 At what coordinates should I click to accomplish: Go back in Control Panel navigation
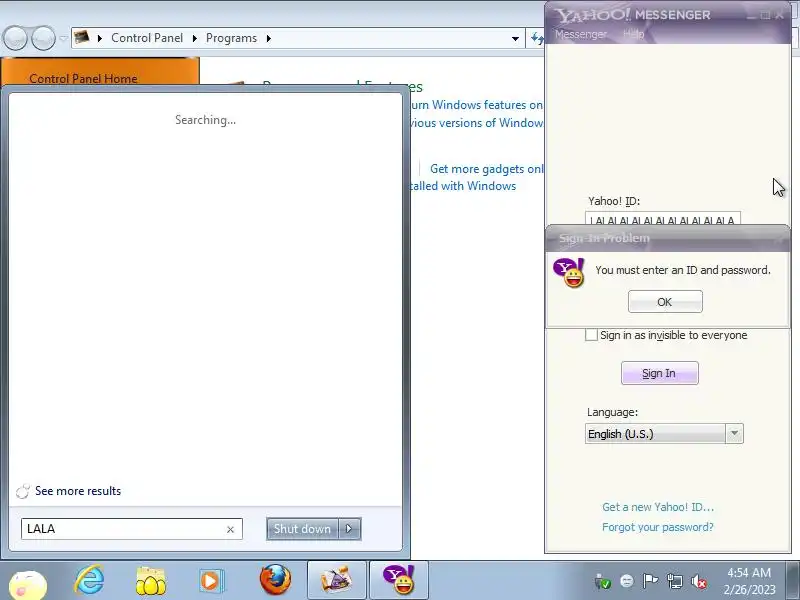15,38
